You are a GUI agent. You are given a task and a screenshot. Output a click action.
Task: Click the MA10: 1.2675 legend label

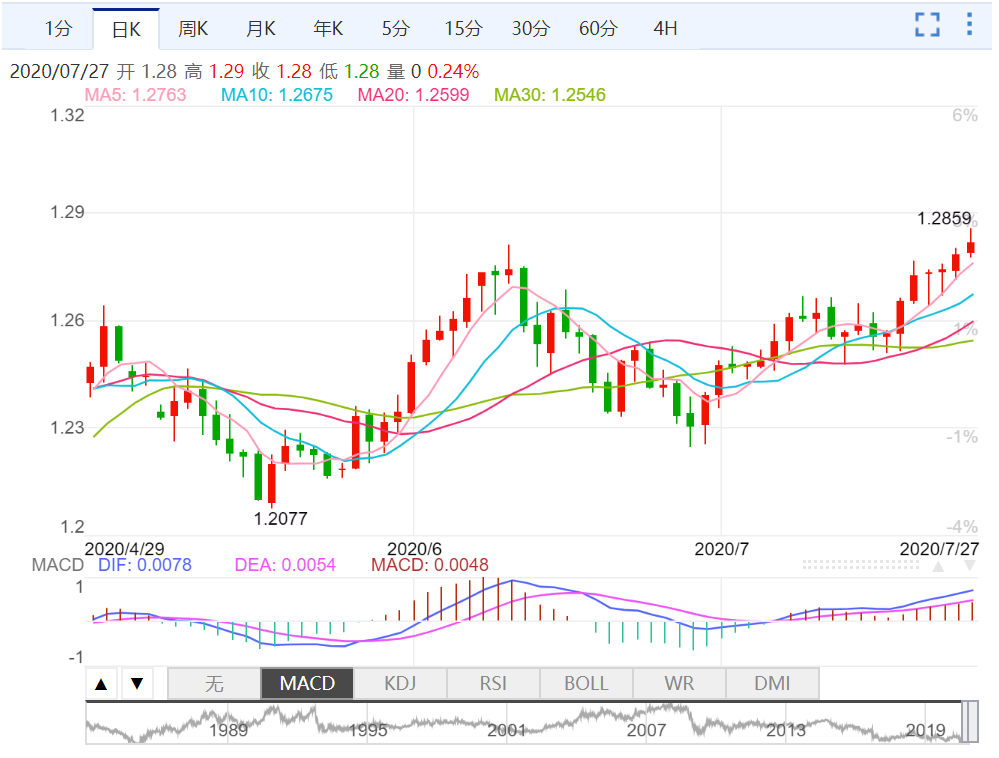(x=277, y=95)
